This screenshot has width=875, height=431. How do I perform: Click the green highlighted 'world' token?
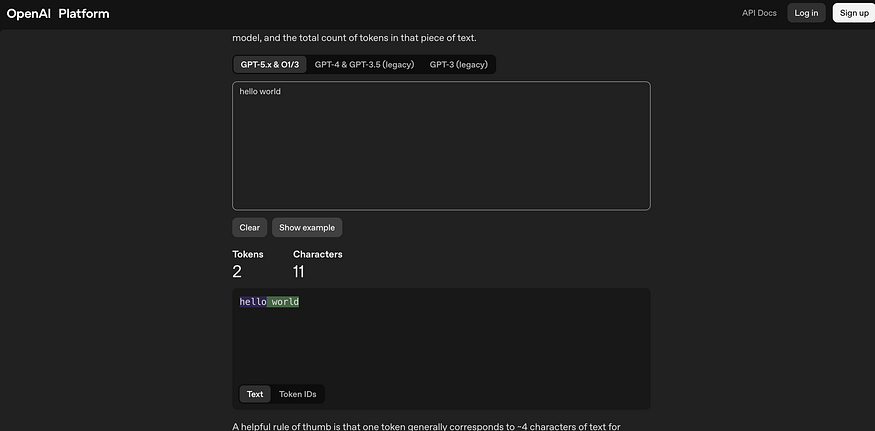click(284, 302)
